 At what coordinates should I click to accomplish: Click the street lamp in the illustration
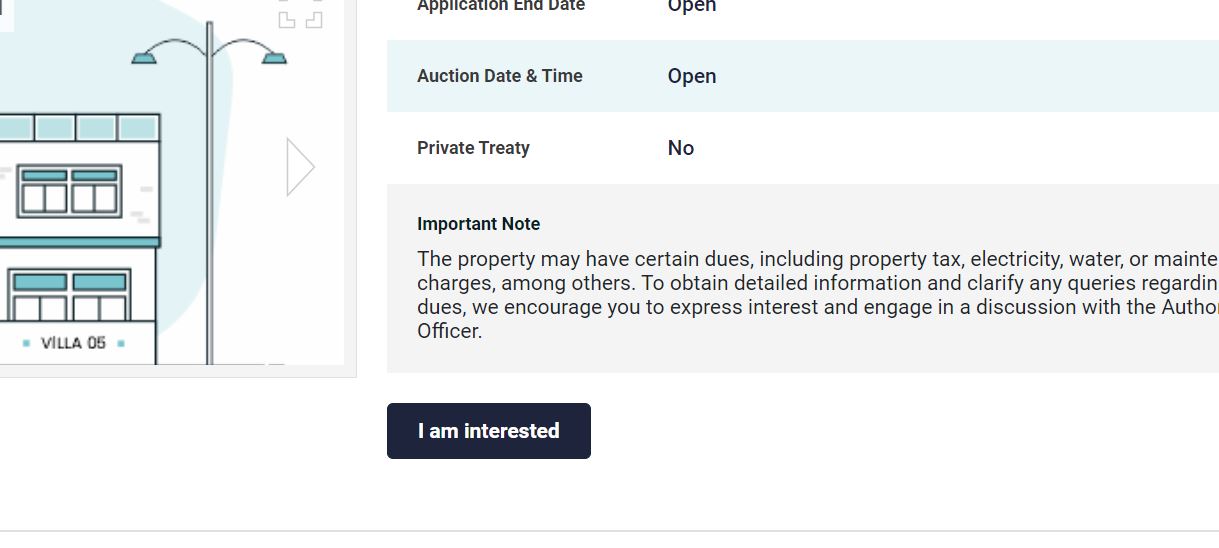click(x=209, y=190)
